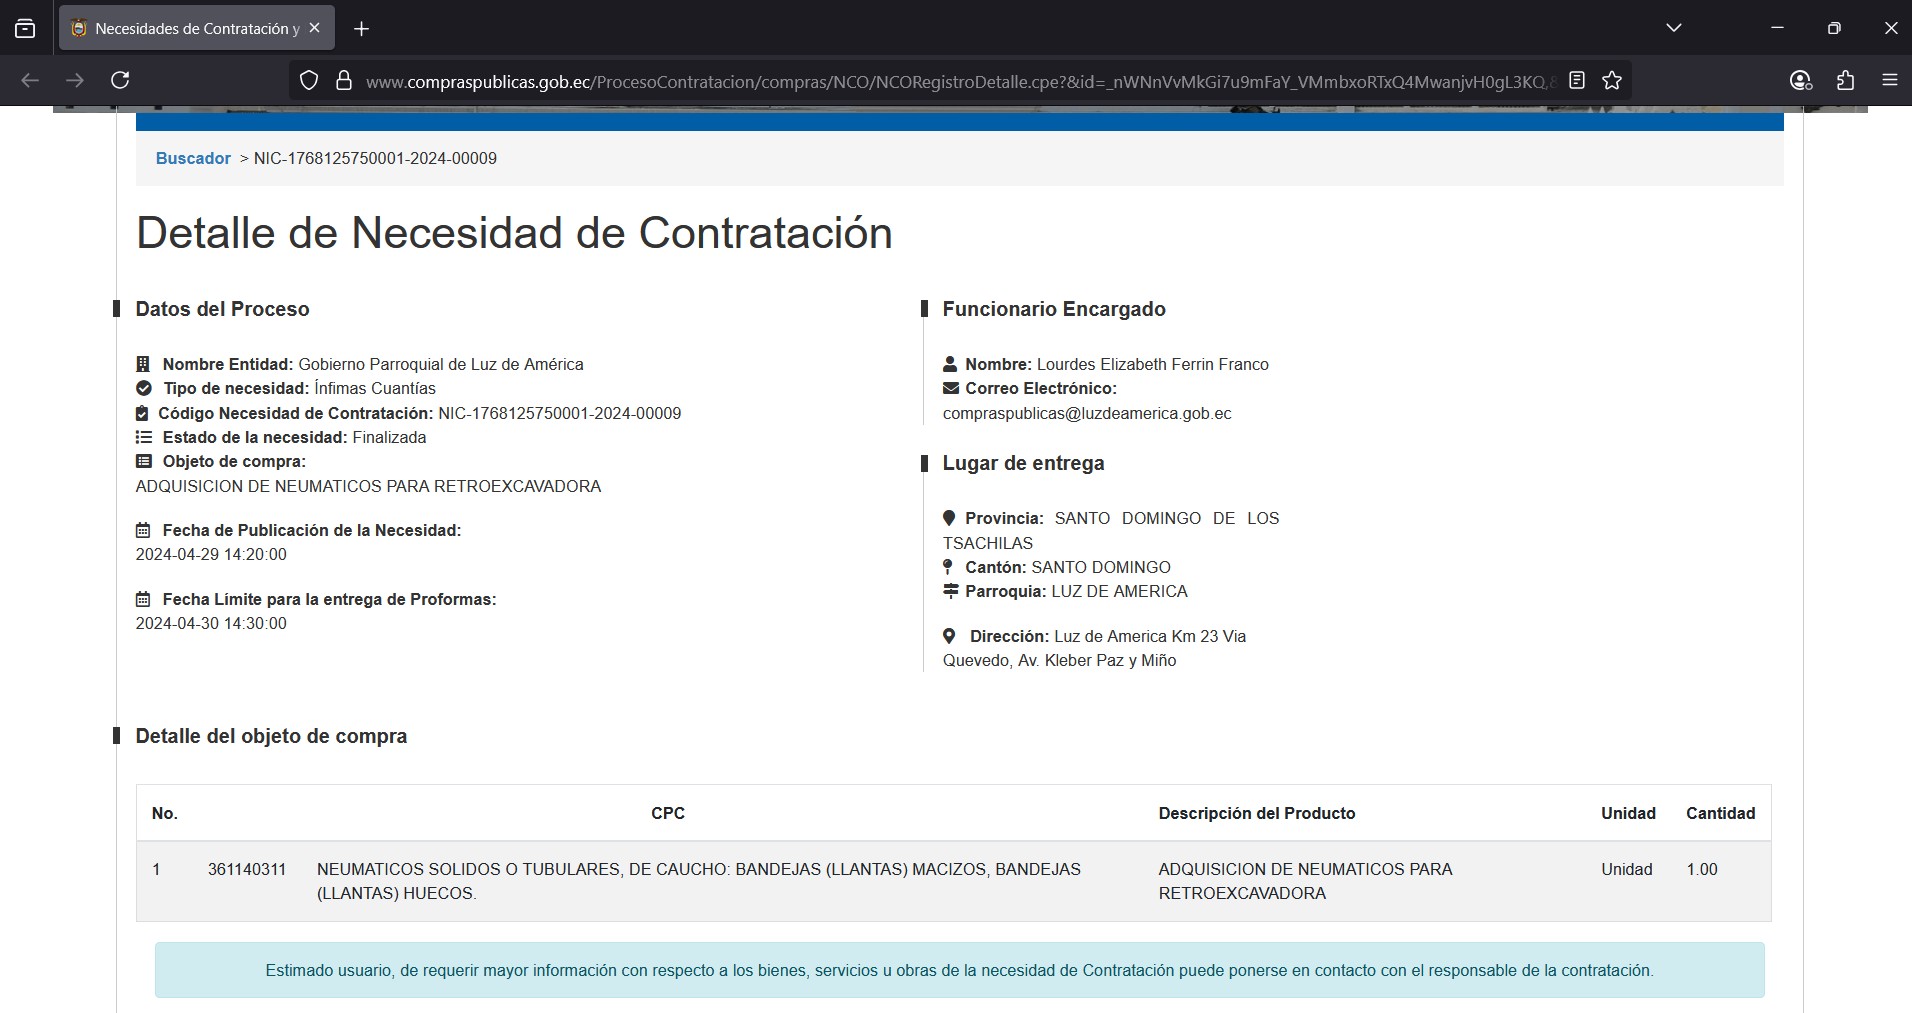
Task: Click email compraspublicas@luzdeamerica.gob.ec
Action: (x=1087, y=413)
